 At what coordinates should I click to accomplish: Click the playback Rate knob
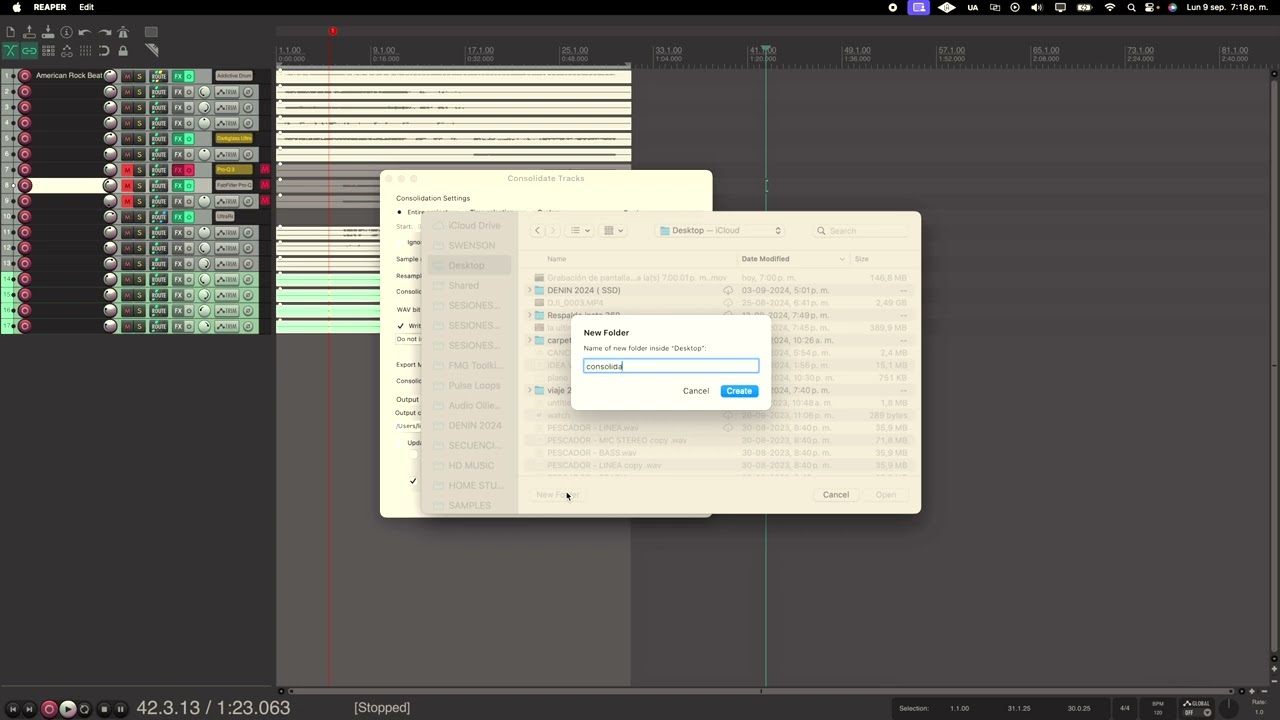(1229, 708)
